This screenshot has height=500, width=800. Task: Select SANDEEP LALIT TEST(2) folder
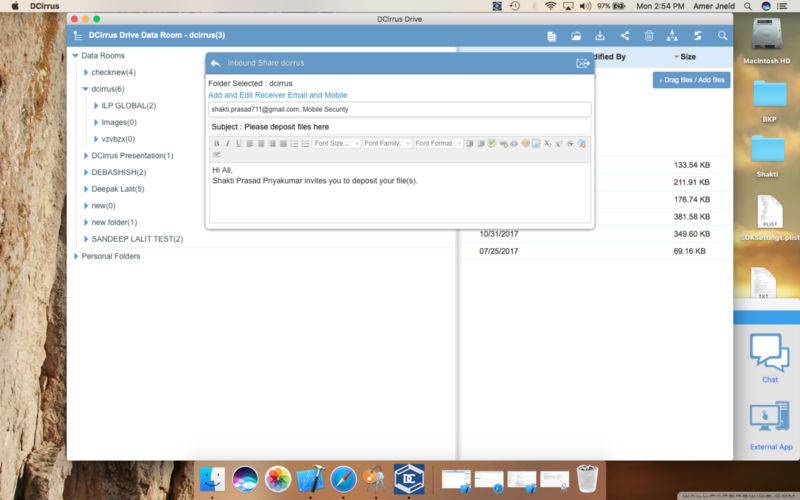(x=137, y=239)
